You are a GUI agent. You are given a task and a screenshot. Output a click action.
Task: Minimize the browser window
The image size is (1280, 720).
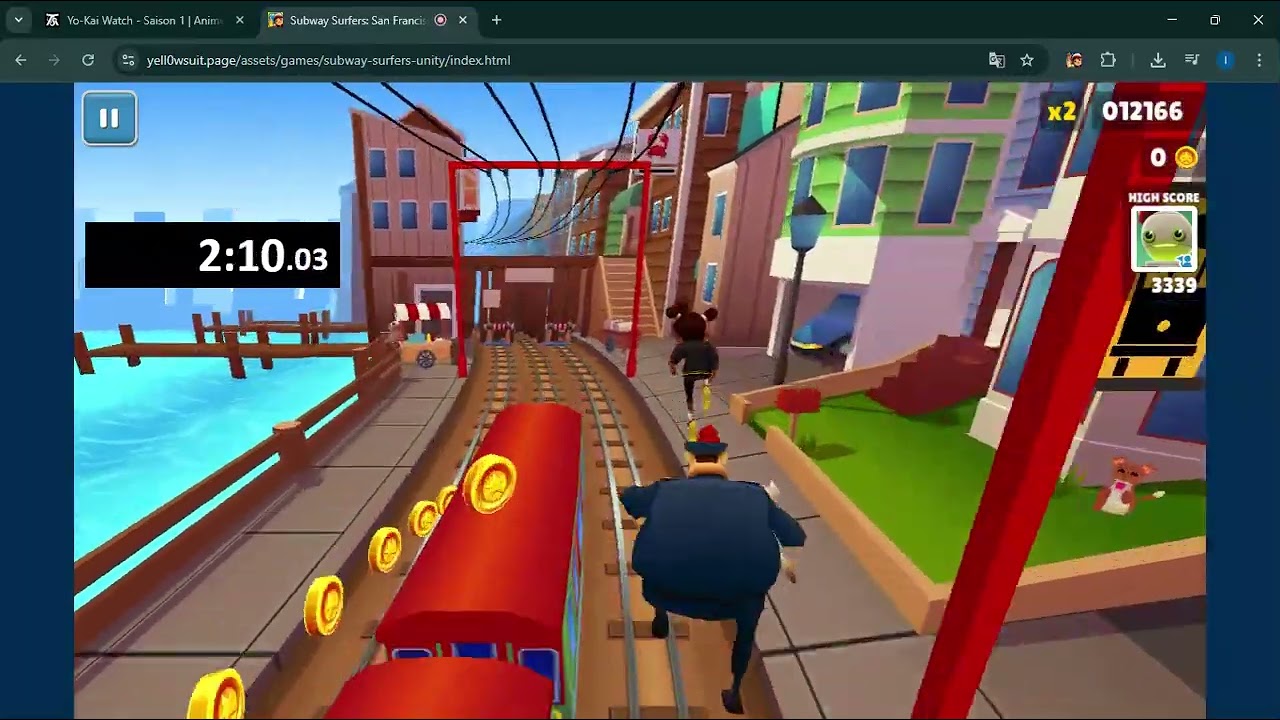click(1172, 20)
